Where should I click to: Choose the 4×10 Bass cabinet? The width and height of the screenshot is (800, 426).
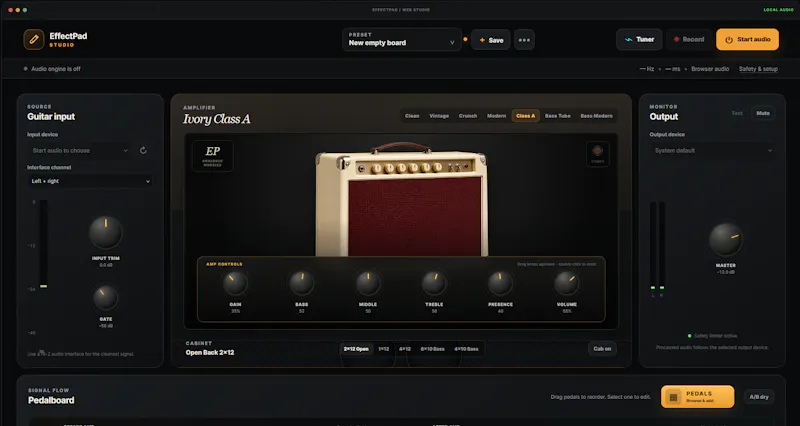[466, 349]
